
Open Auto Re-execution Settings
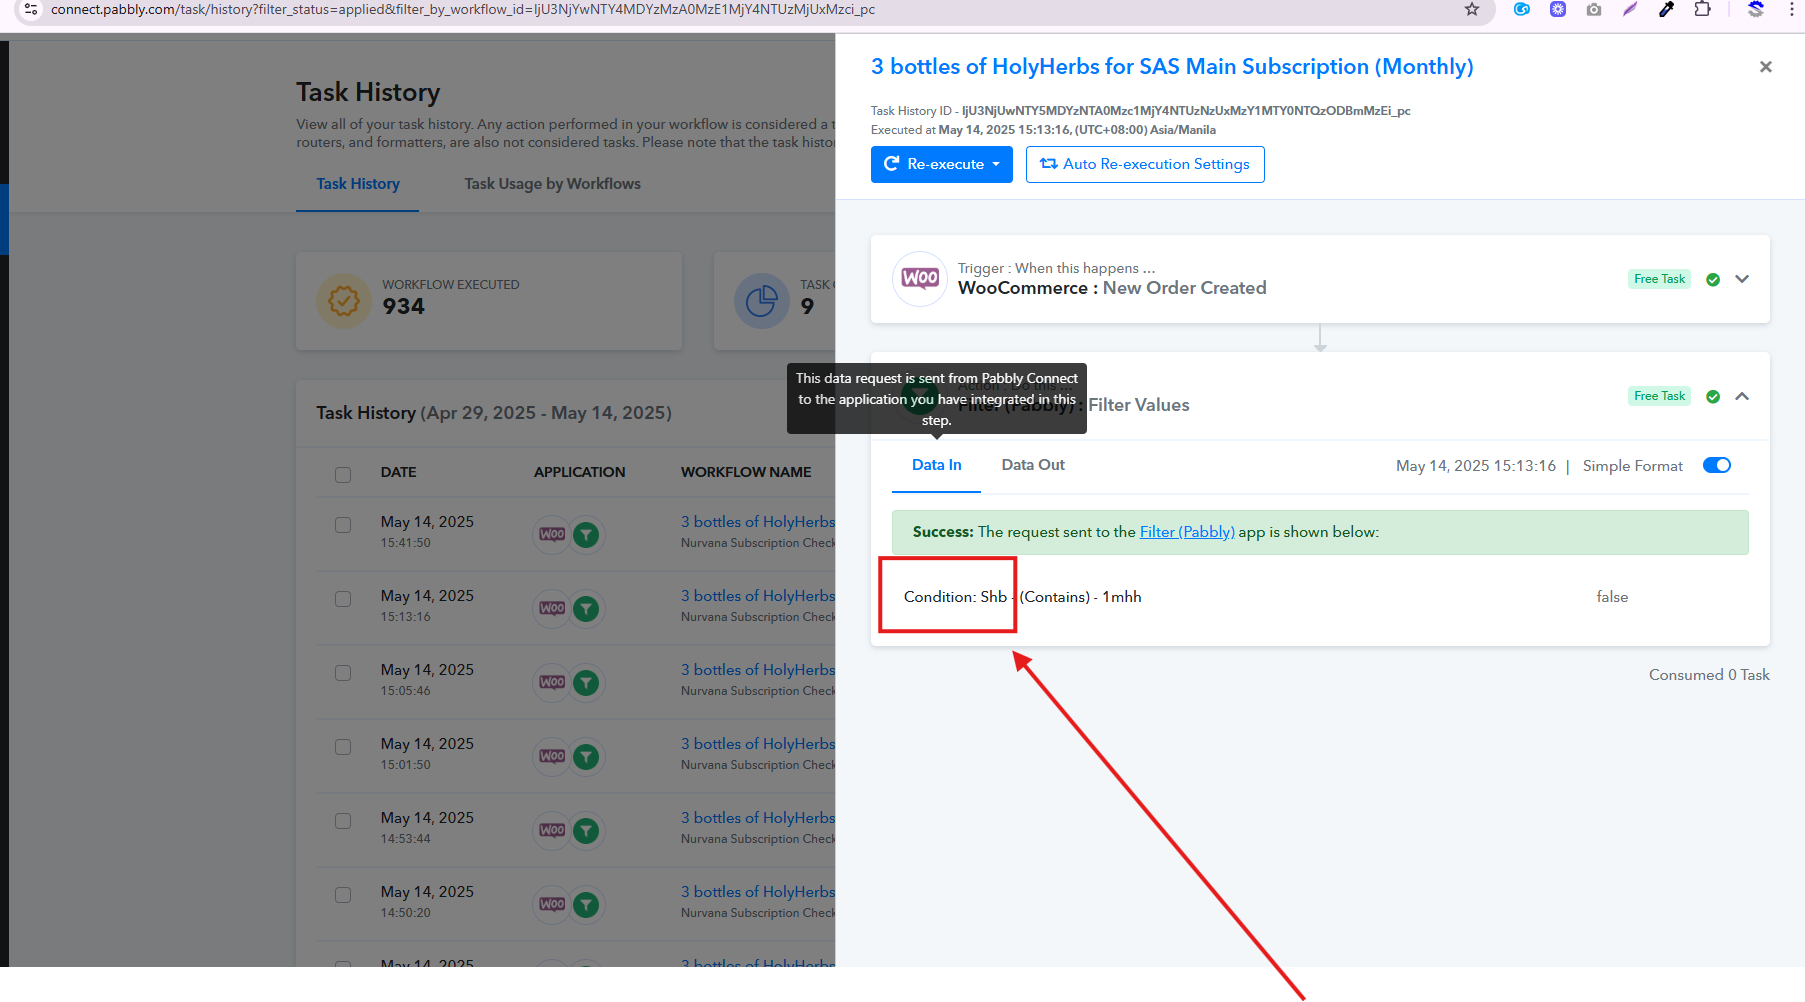point(1145,165)
